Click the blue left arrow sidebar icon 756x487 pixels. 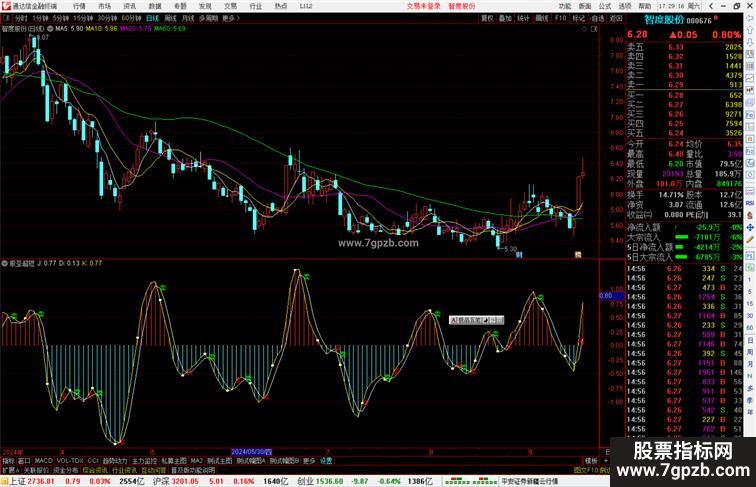click(x=750, y=18)
